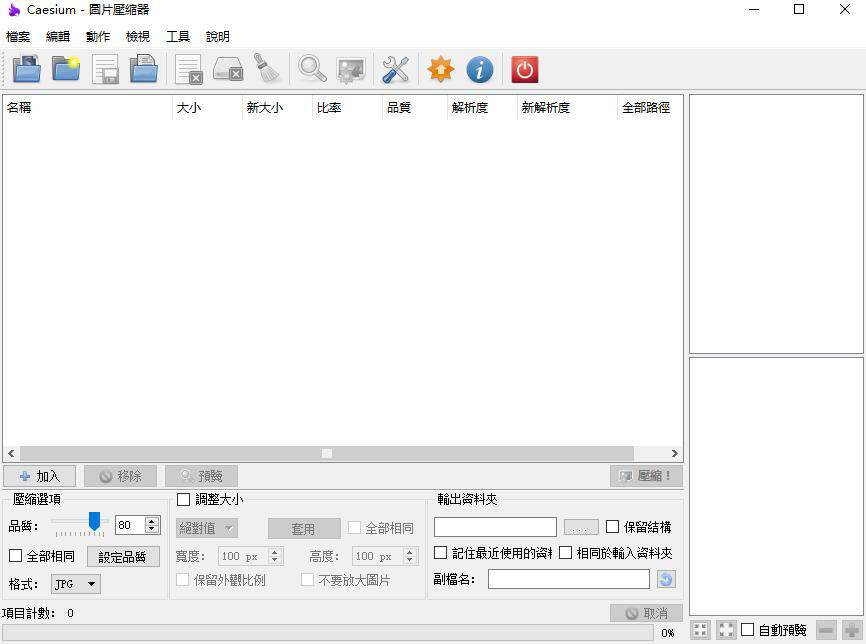This screenshot has height=644, width=866.
Task: Click the orange update check icon
Action: pyautogui.click(x=441, y=70)
